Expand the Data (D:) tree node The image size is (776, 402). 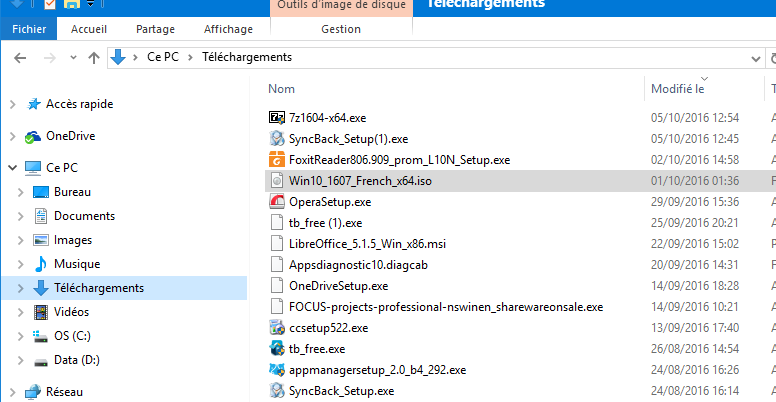click(21, 360)
